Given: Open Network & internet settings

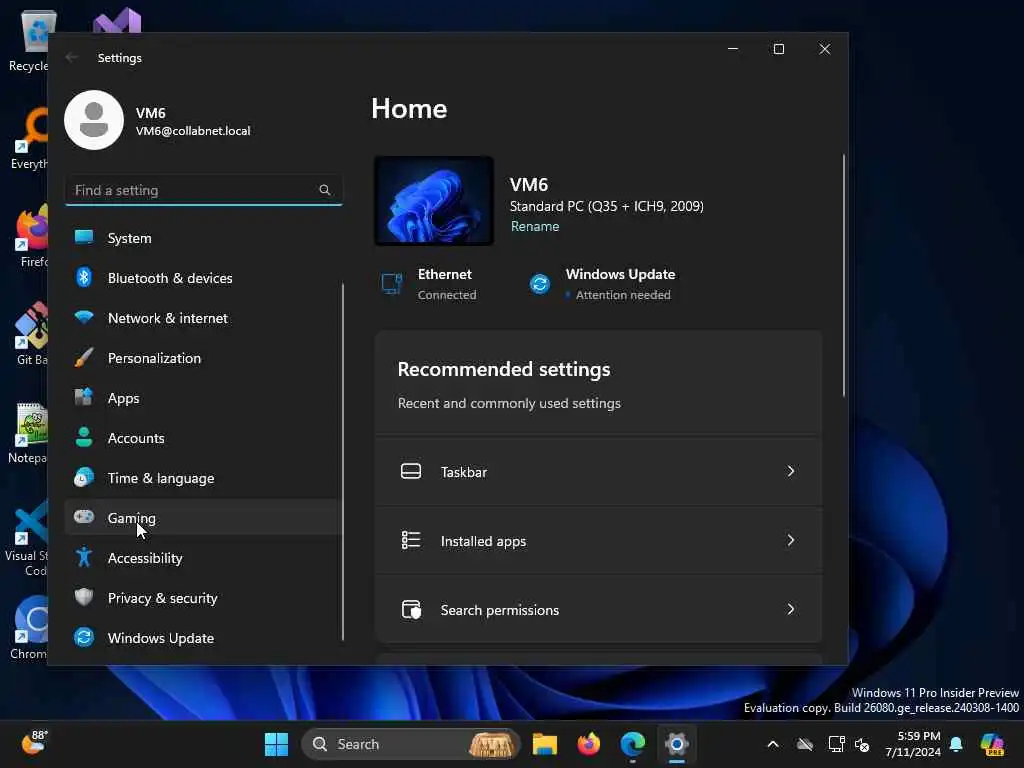Looking at the screenshot, I should pyautogui.click(x=204, y=318).
